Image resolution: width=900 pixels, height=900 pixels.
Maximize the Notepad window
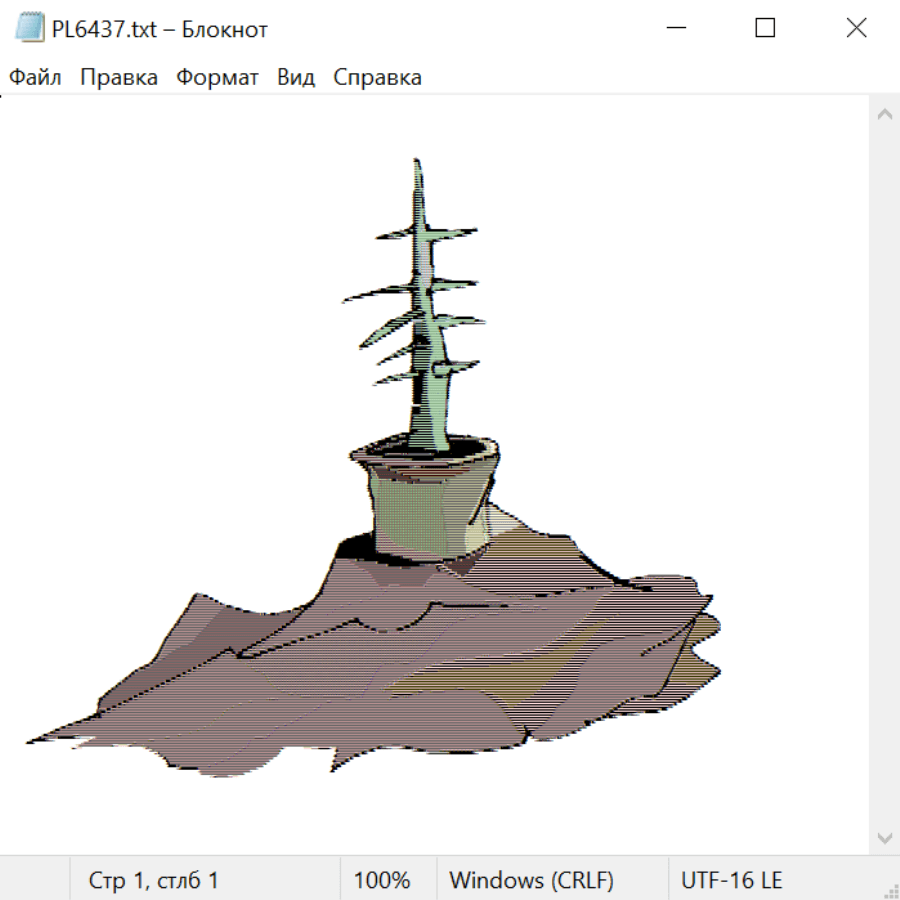(765, 29)
